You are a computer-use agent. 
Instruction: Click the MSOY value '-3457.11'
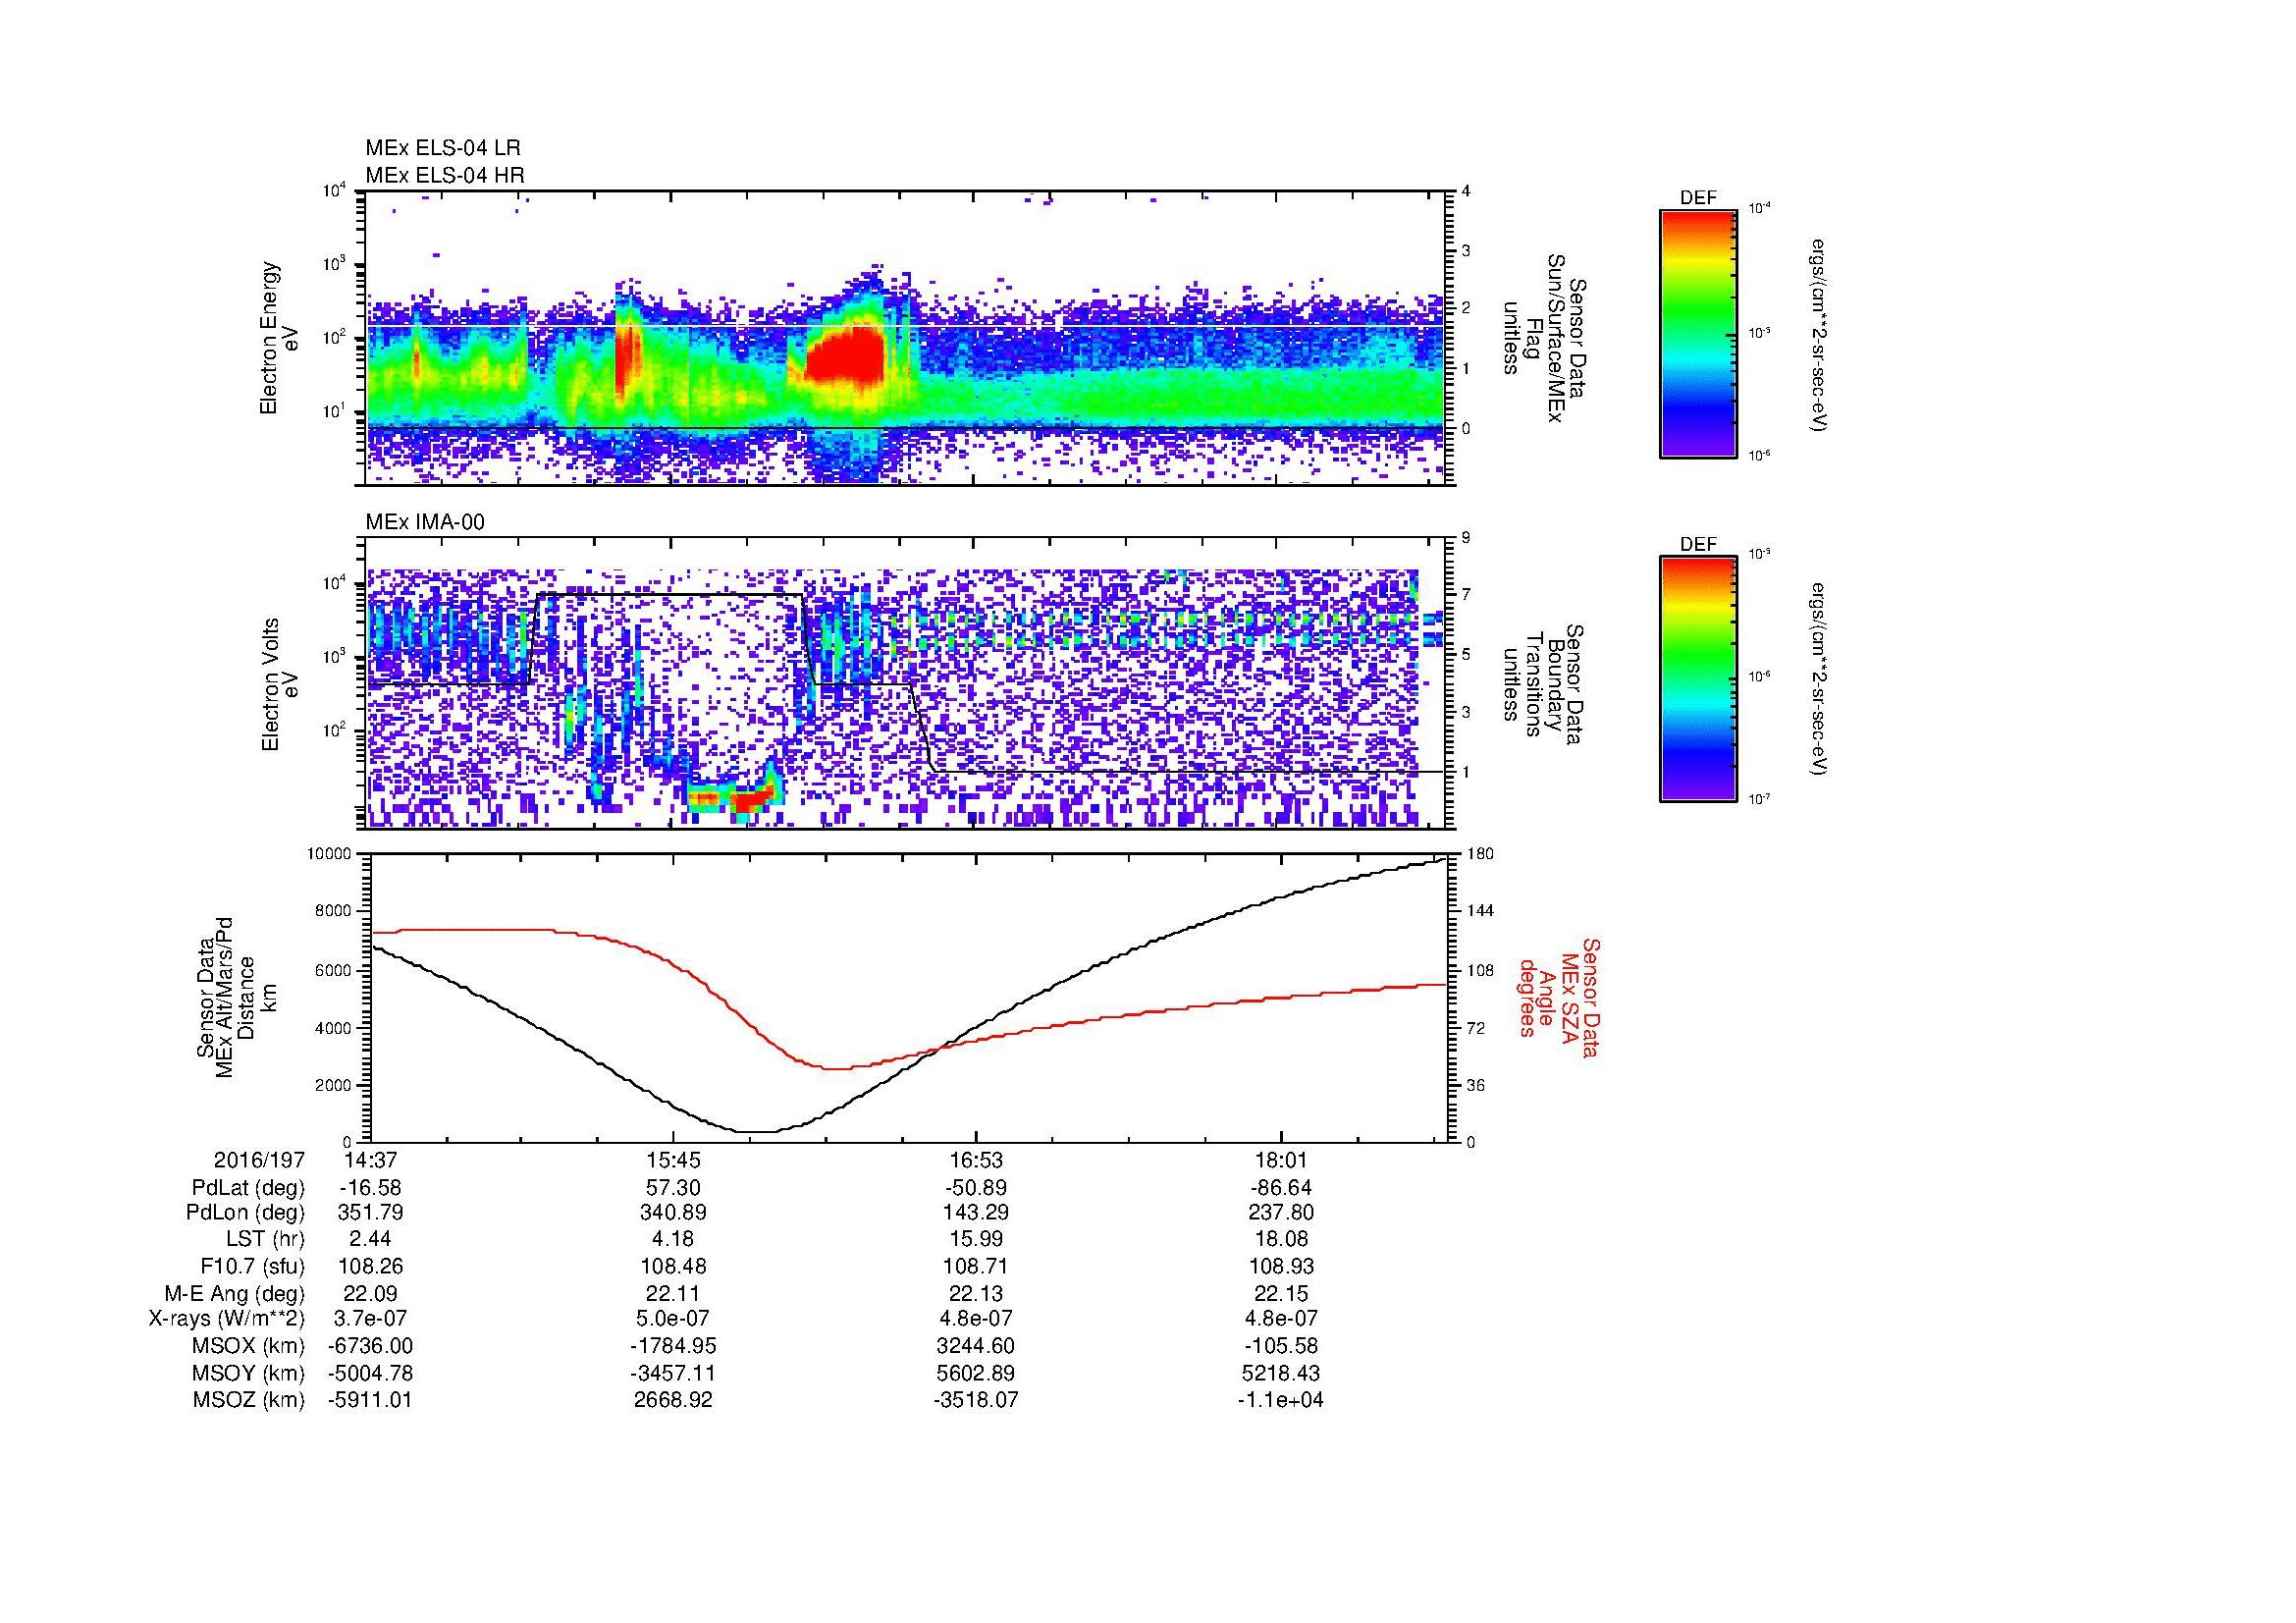click(x=673, y=1373)
